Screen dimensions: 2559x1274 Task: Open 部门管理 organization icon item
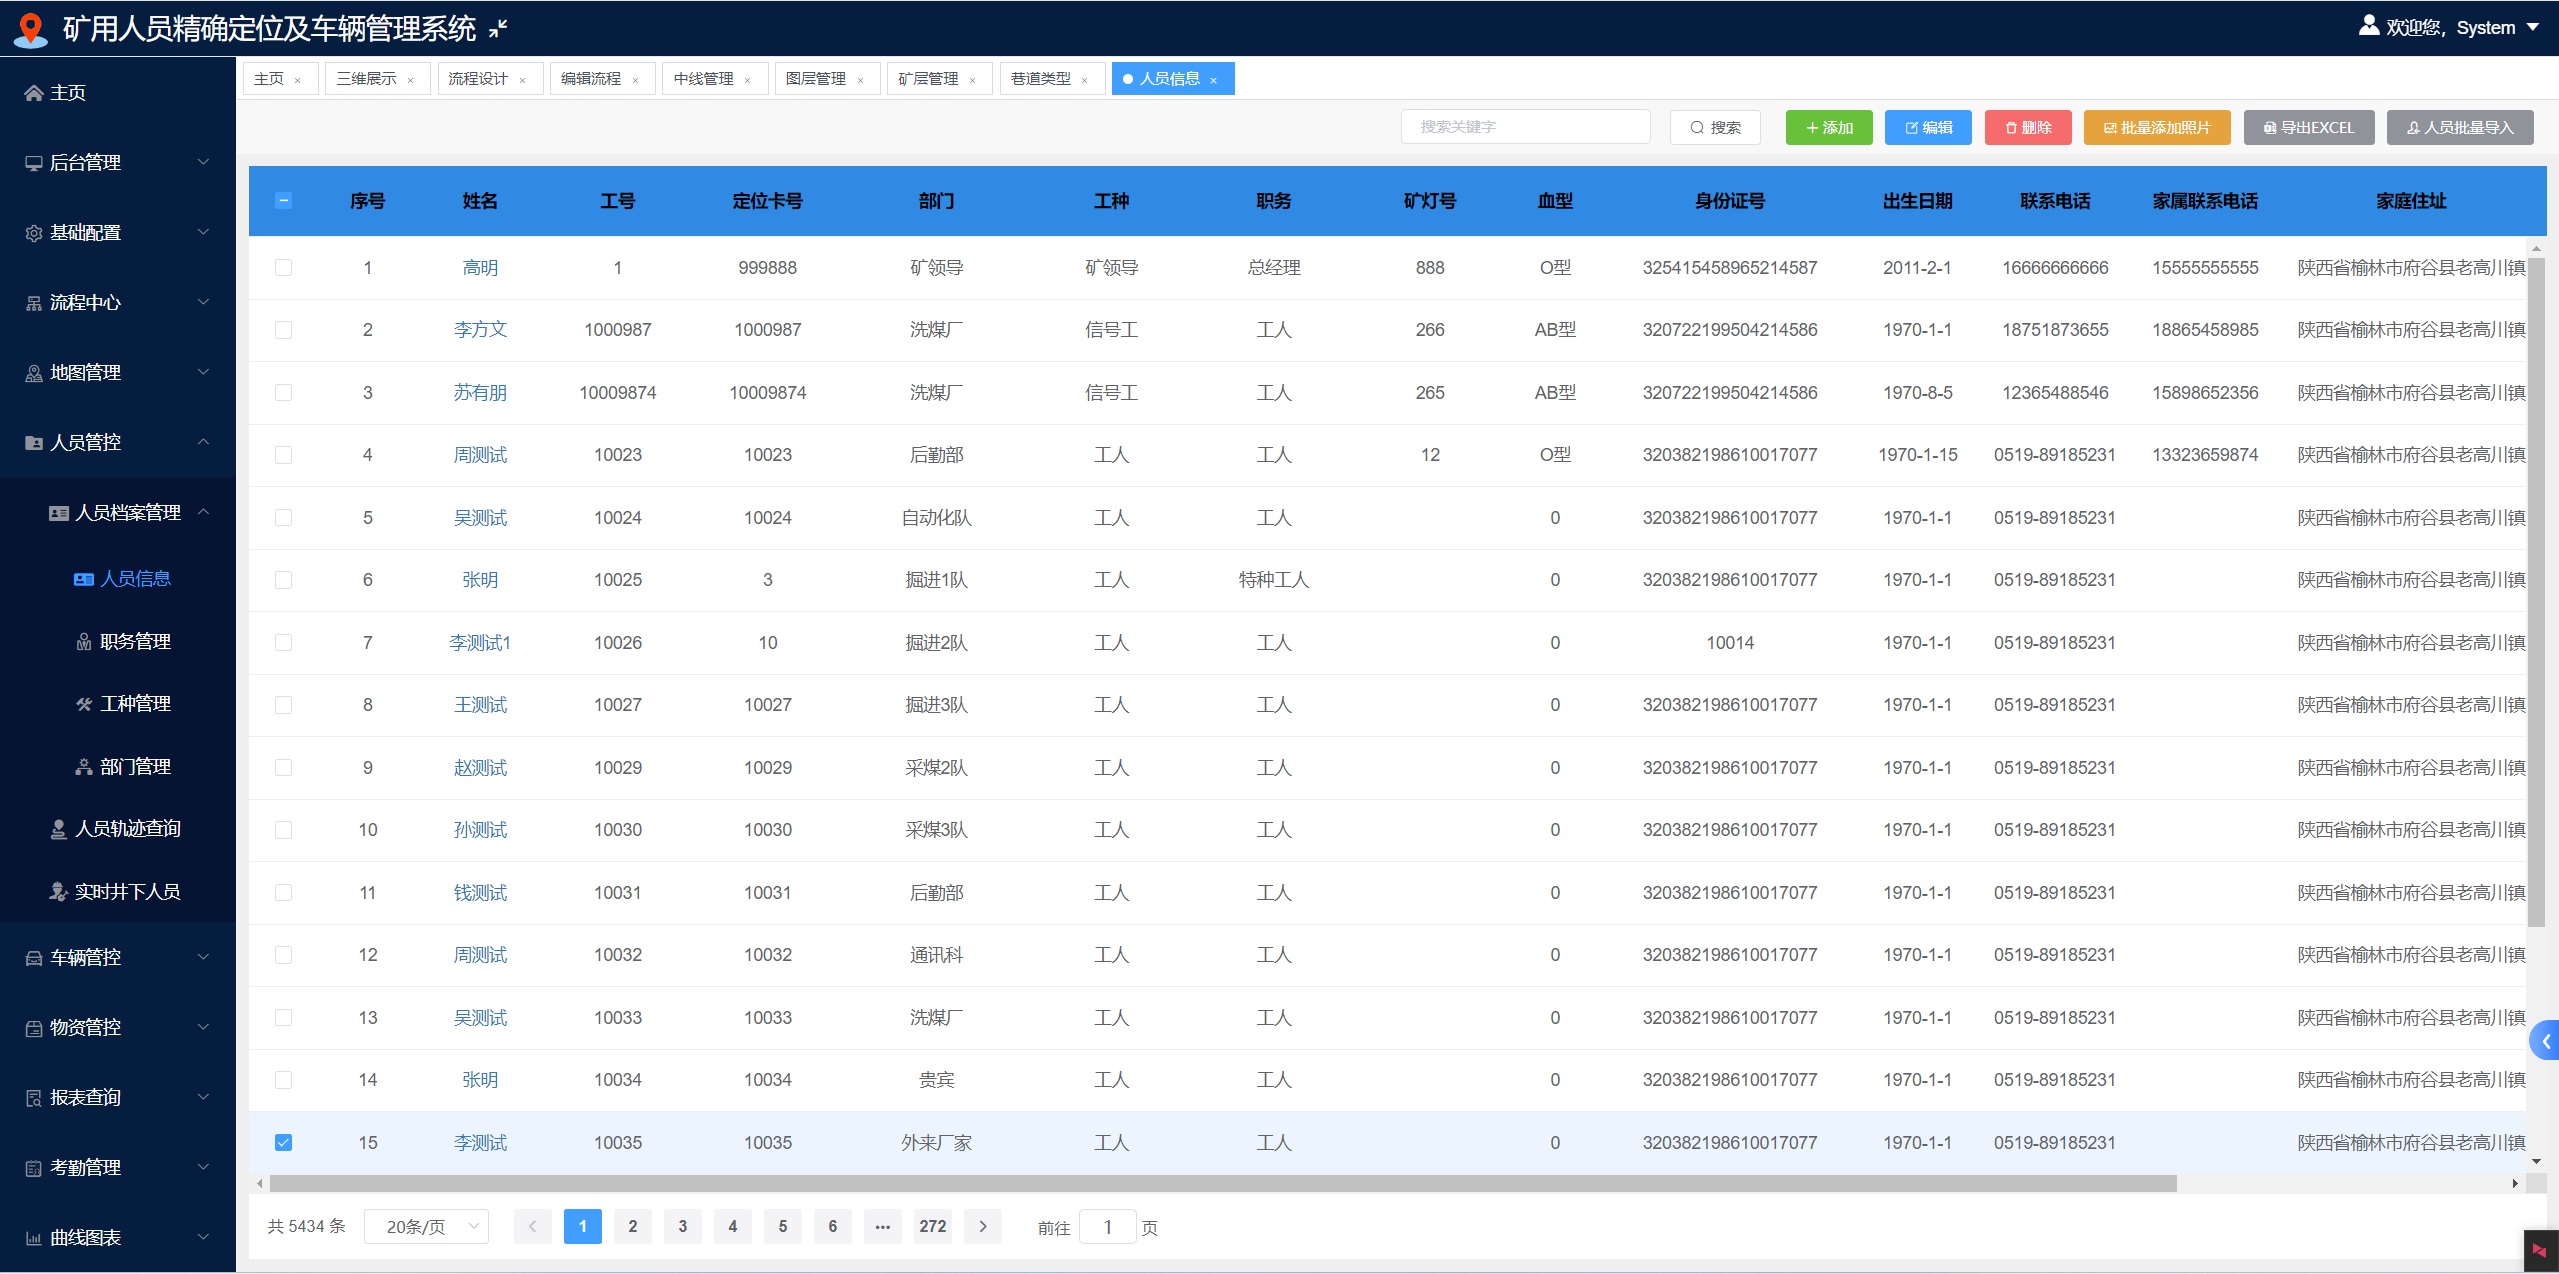[84, 767]
